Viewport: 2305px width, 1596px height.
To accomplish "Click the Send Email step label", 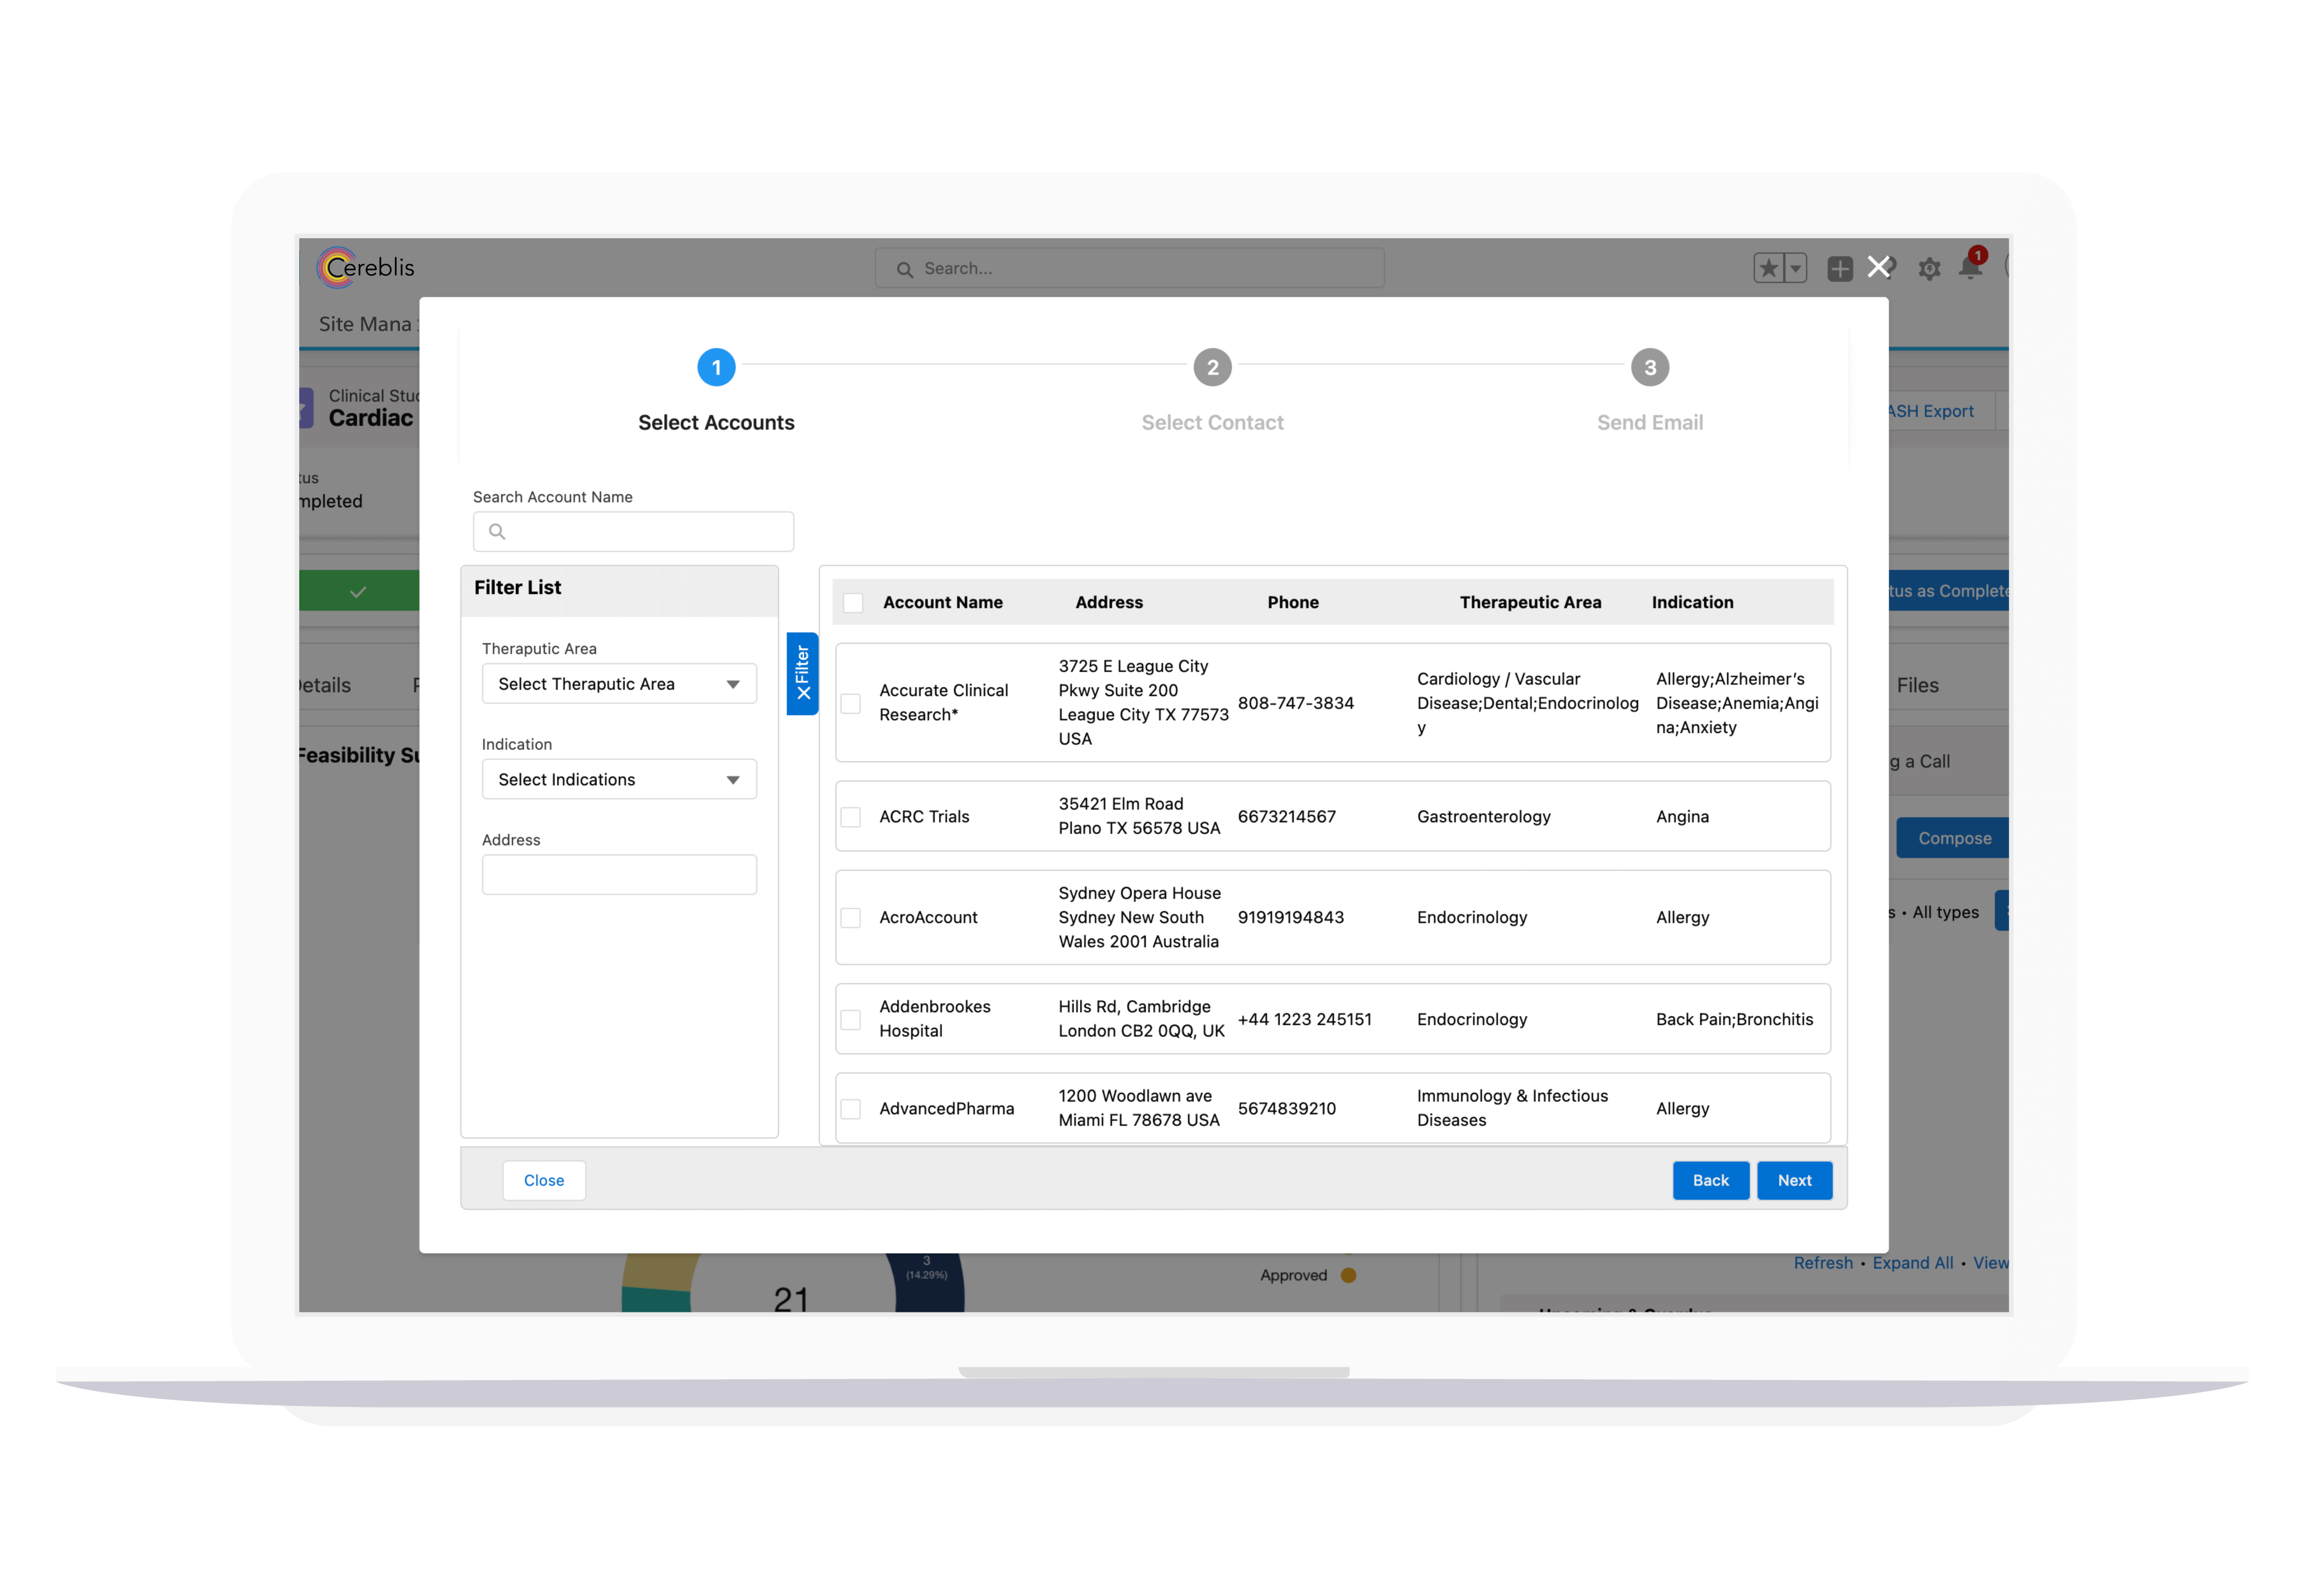I will [1650, 422].
